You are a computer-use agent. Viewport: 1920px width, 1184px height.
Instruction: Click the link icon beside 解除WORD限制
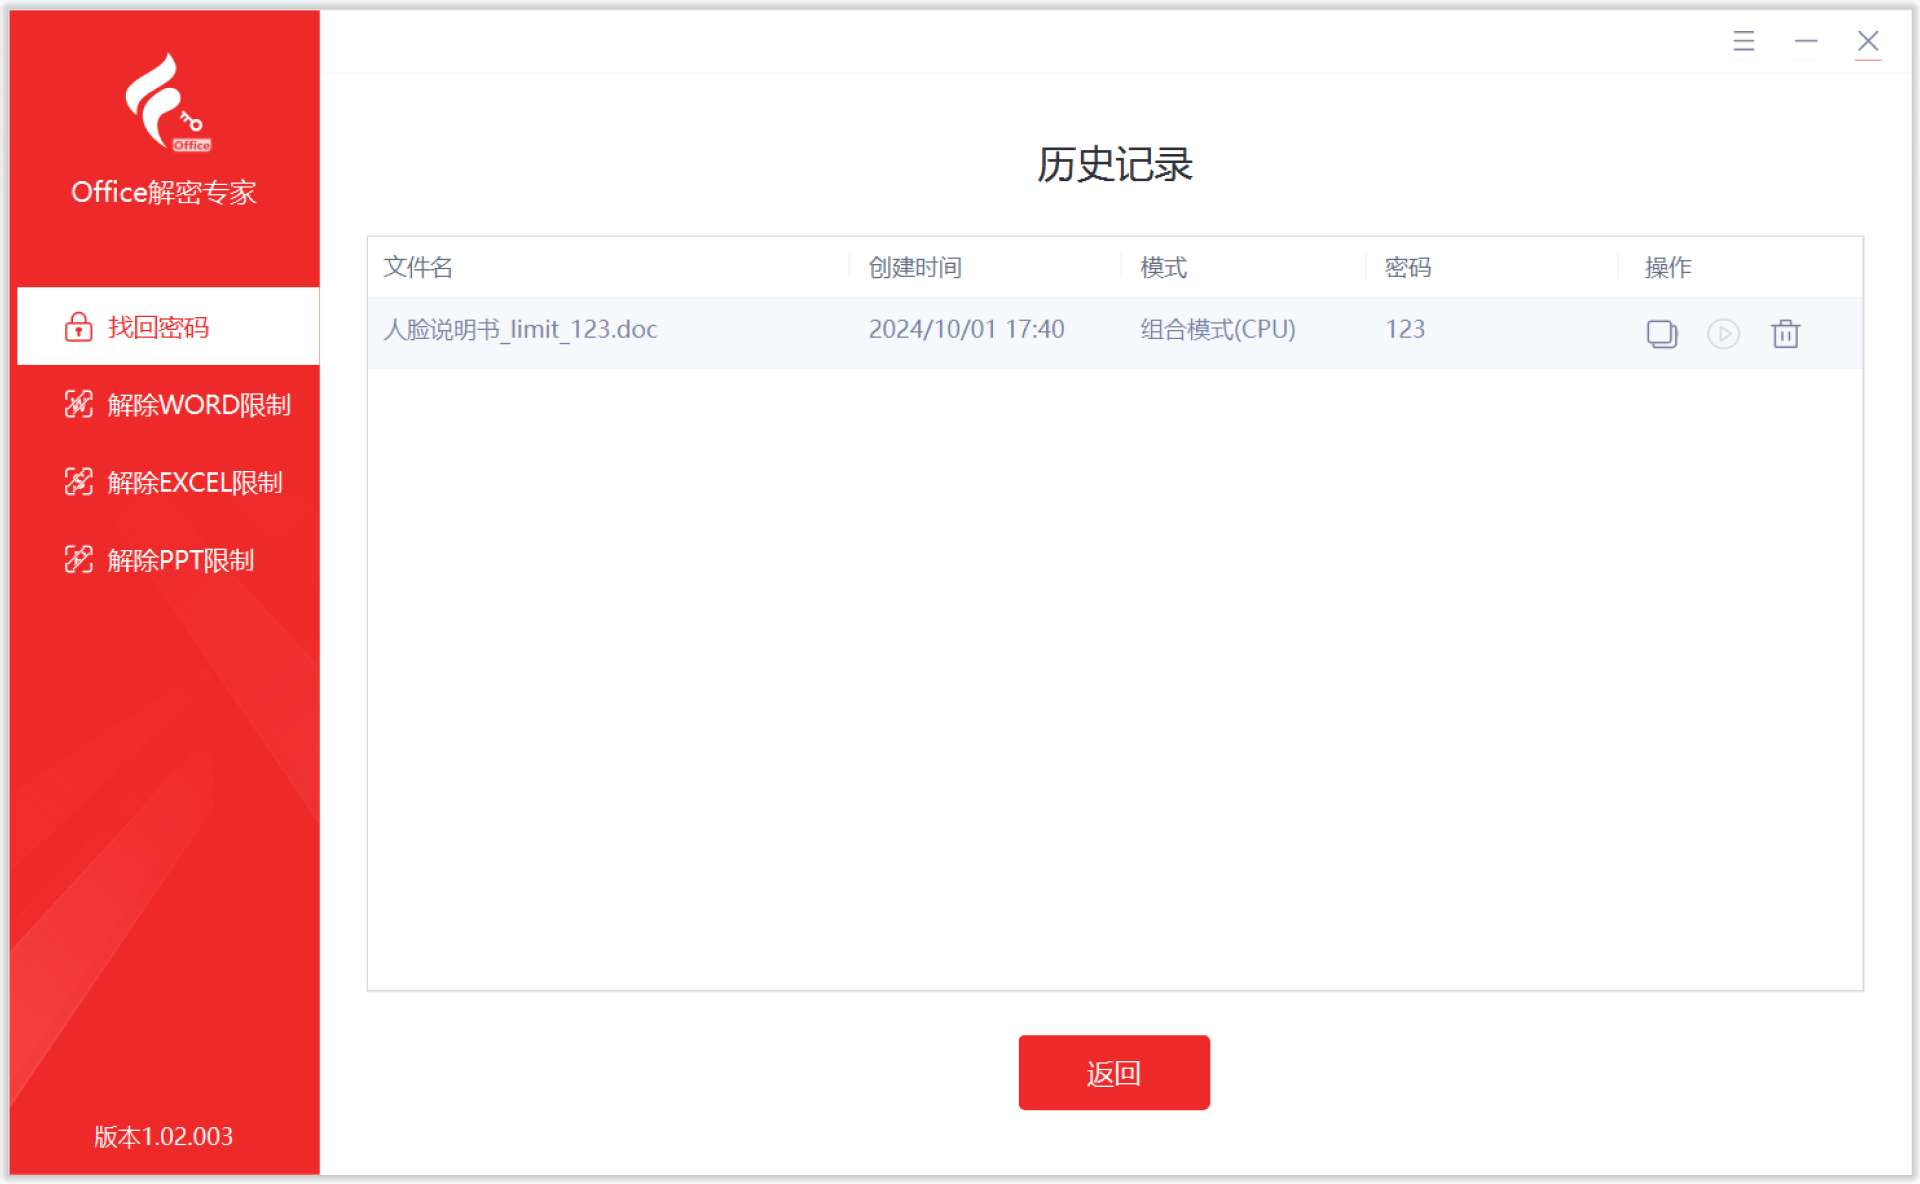[x=78, y=404]
